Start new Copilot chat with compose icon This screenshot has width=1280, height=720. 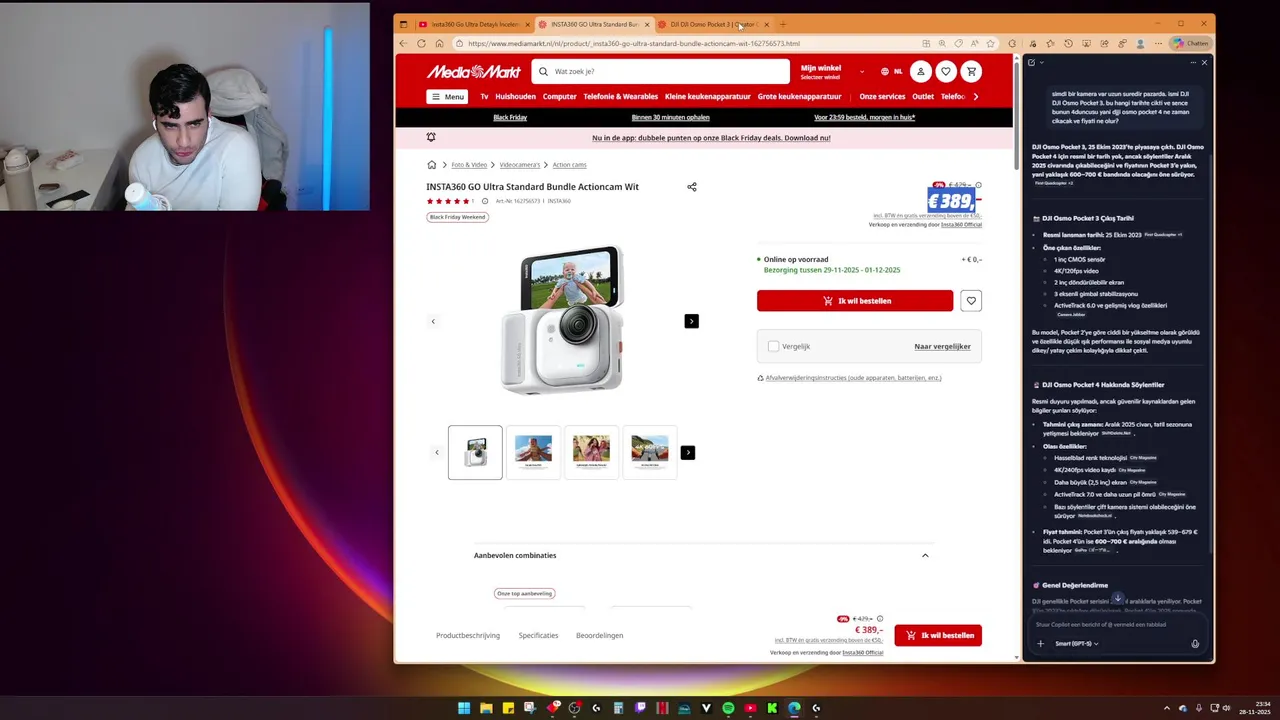(1031, 62)
